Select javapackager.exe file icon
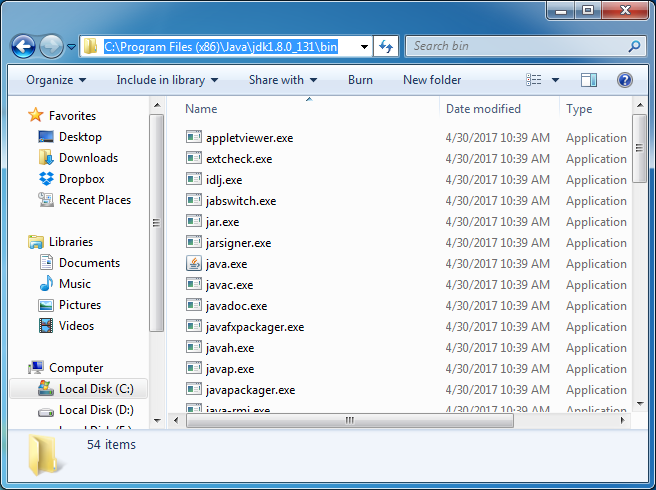This screenshot has width=656, height=490. (194, 389)
